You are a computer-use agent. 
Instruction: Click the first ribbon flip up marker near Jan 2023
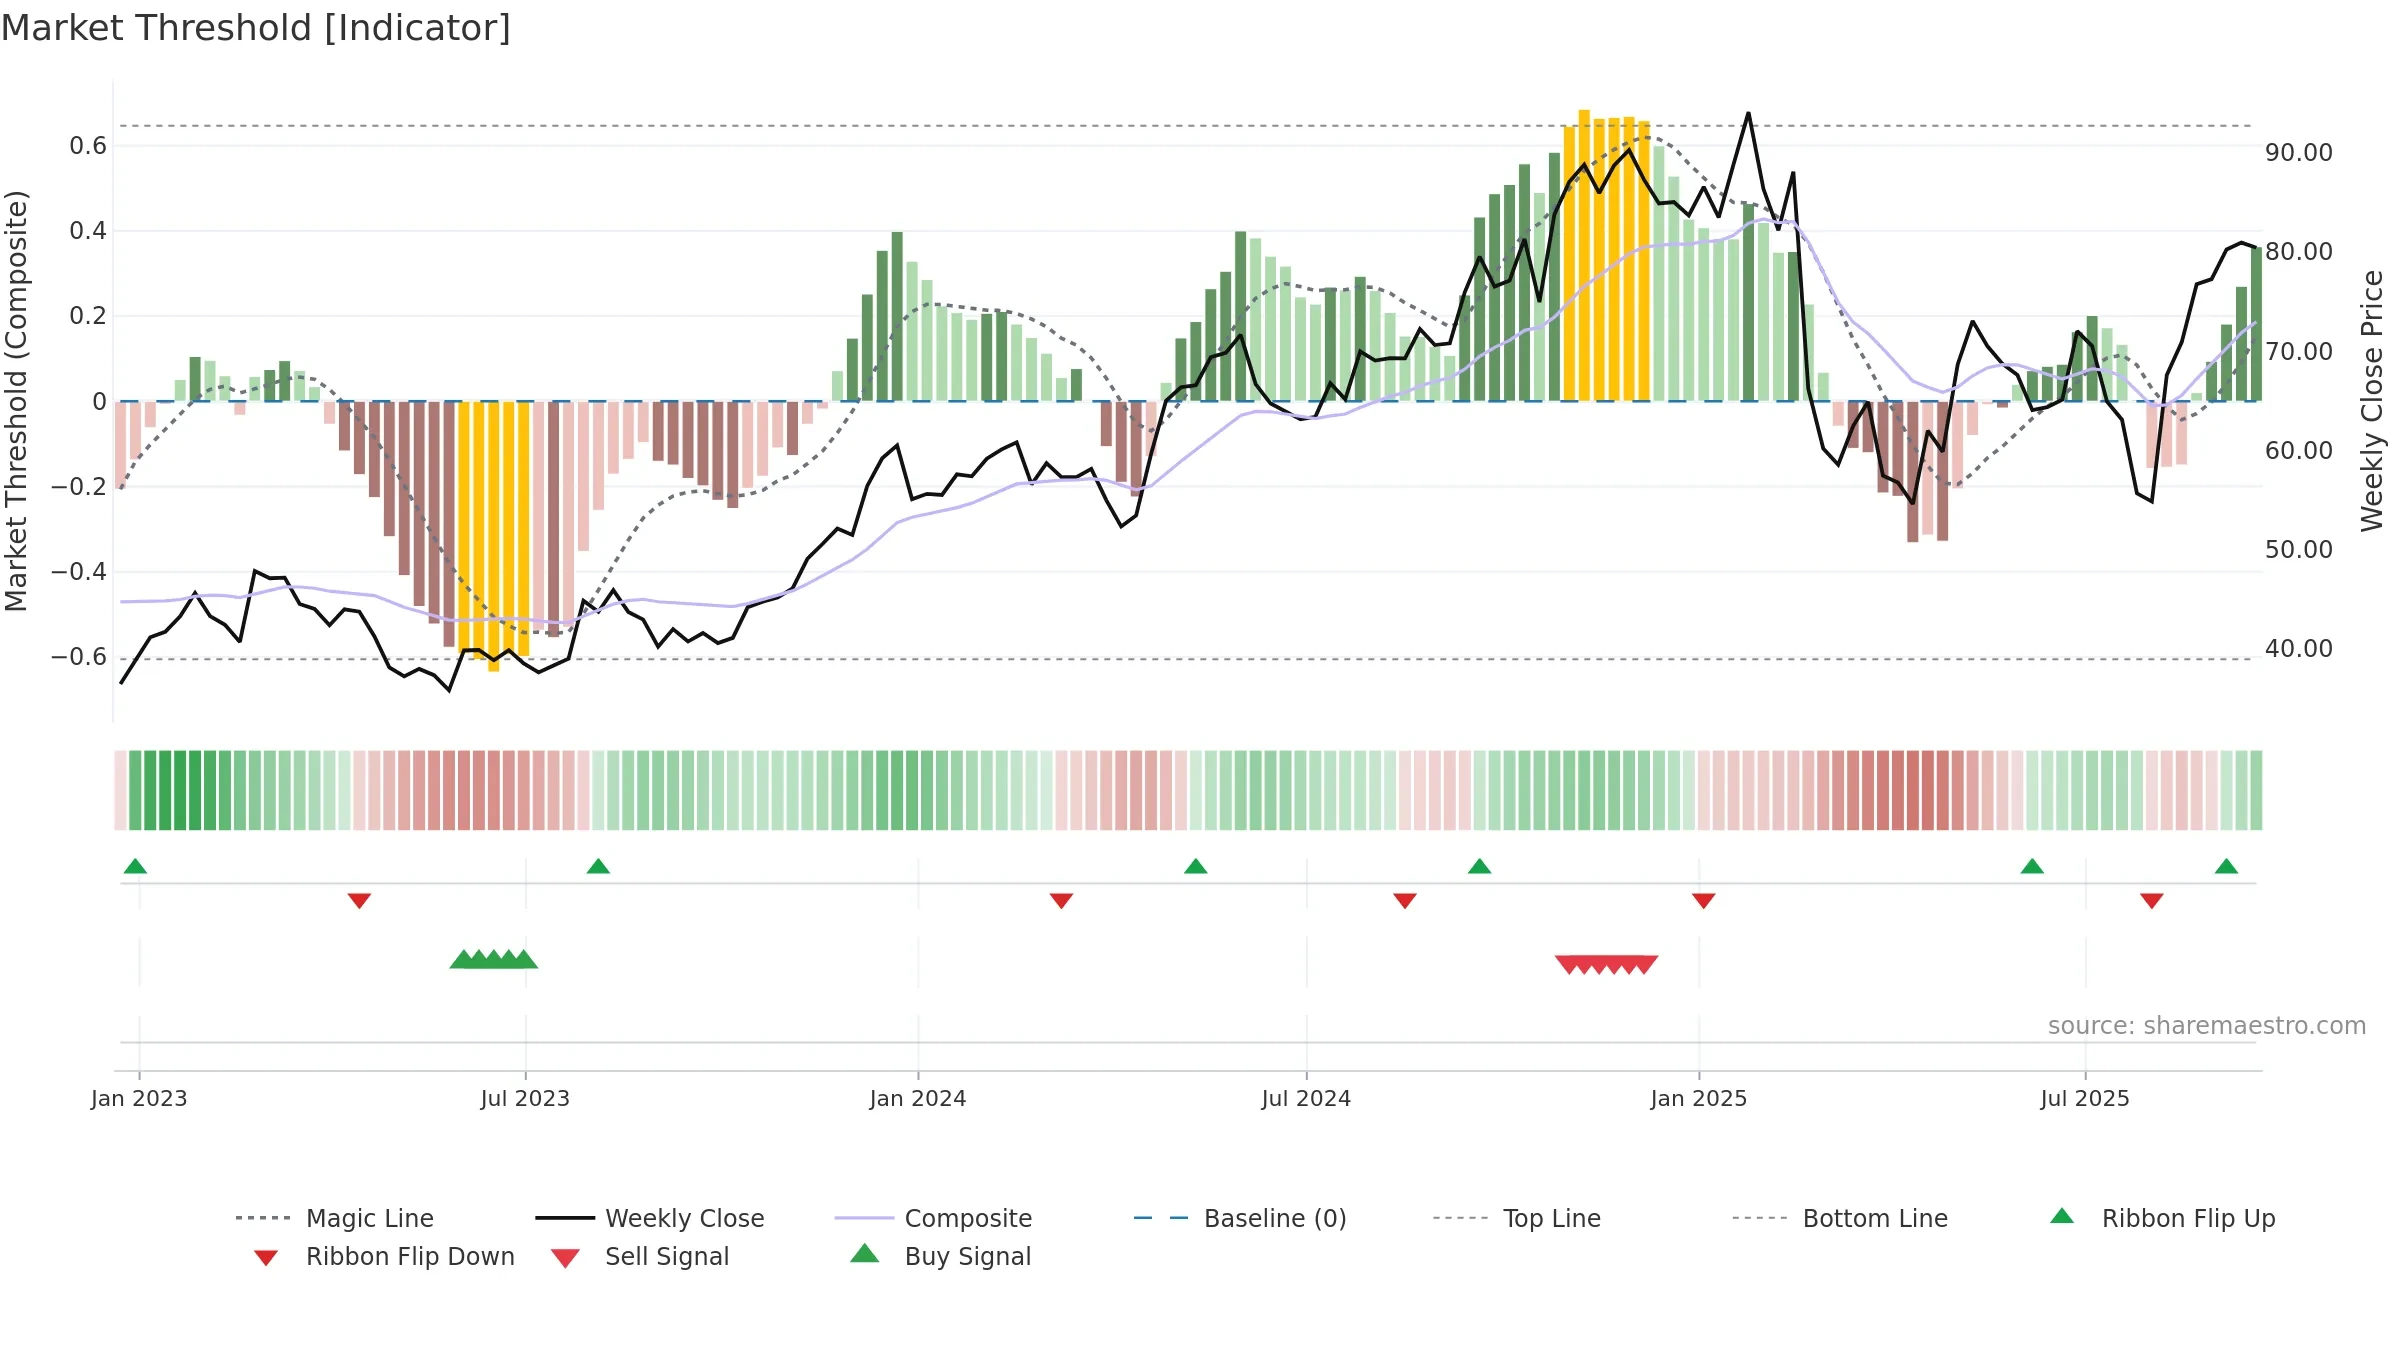click(135, 866)
